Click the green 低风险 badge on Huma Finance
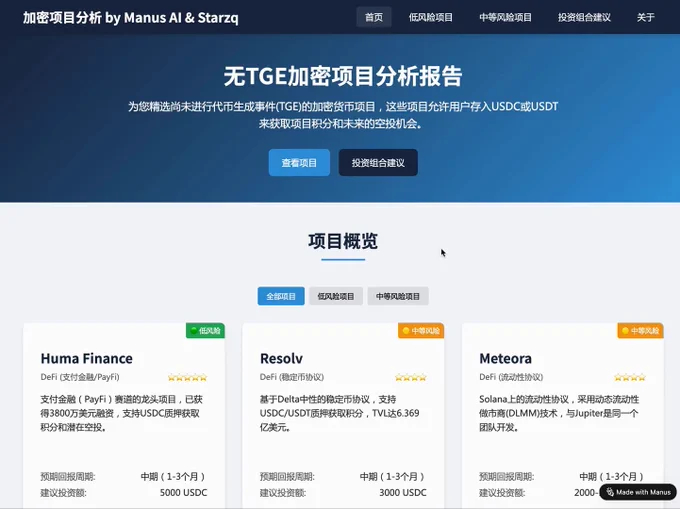 [x=205, y=331]
